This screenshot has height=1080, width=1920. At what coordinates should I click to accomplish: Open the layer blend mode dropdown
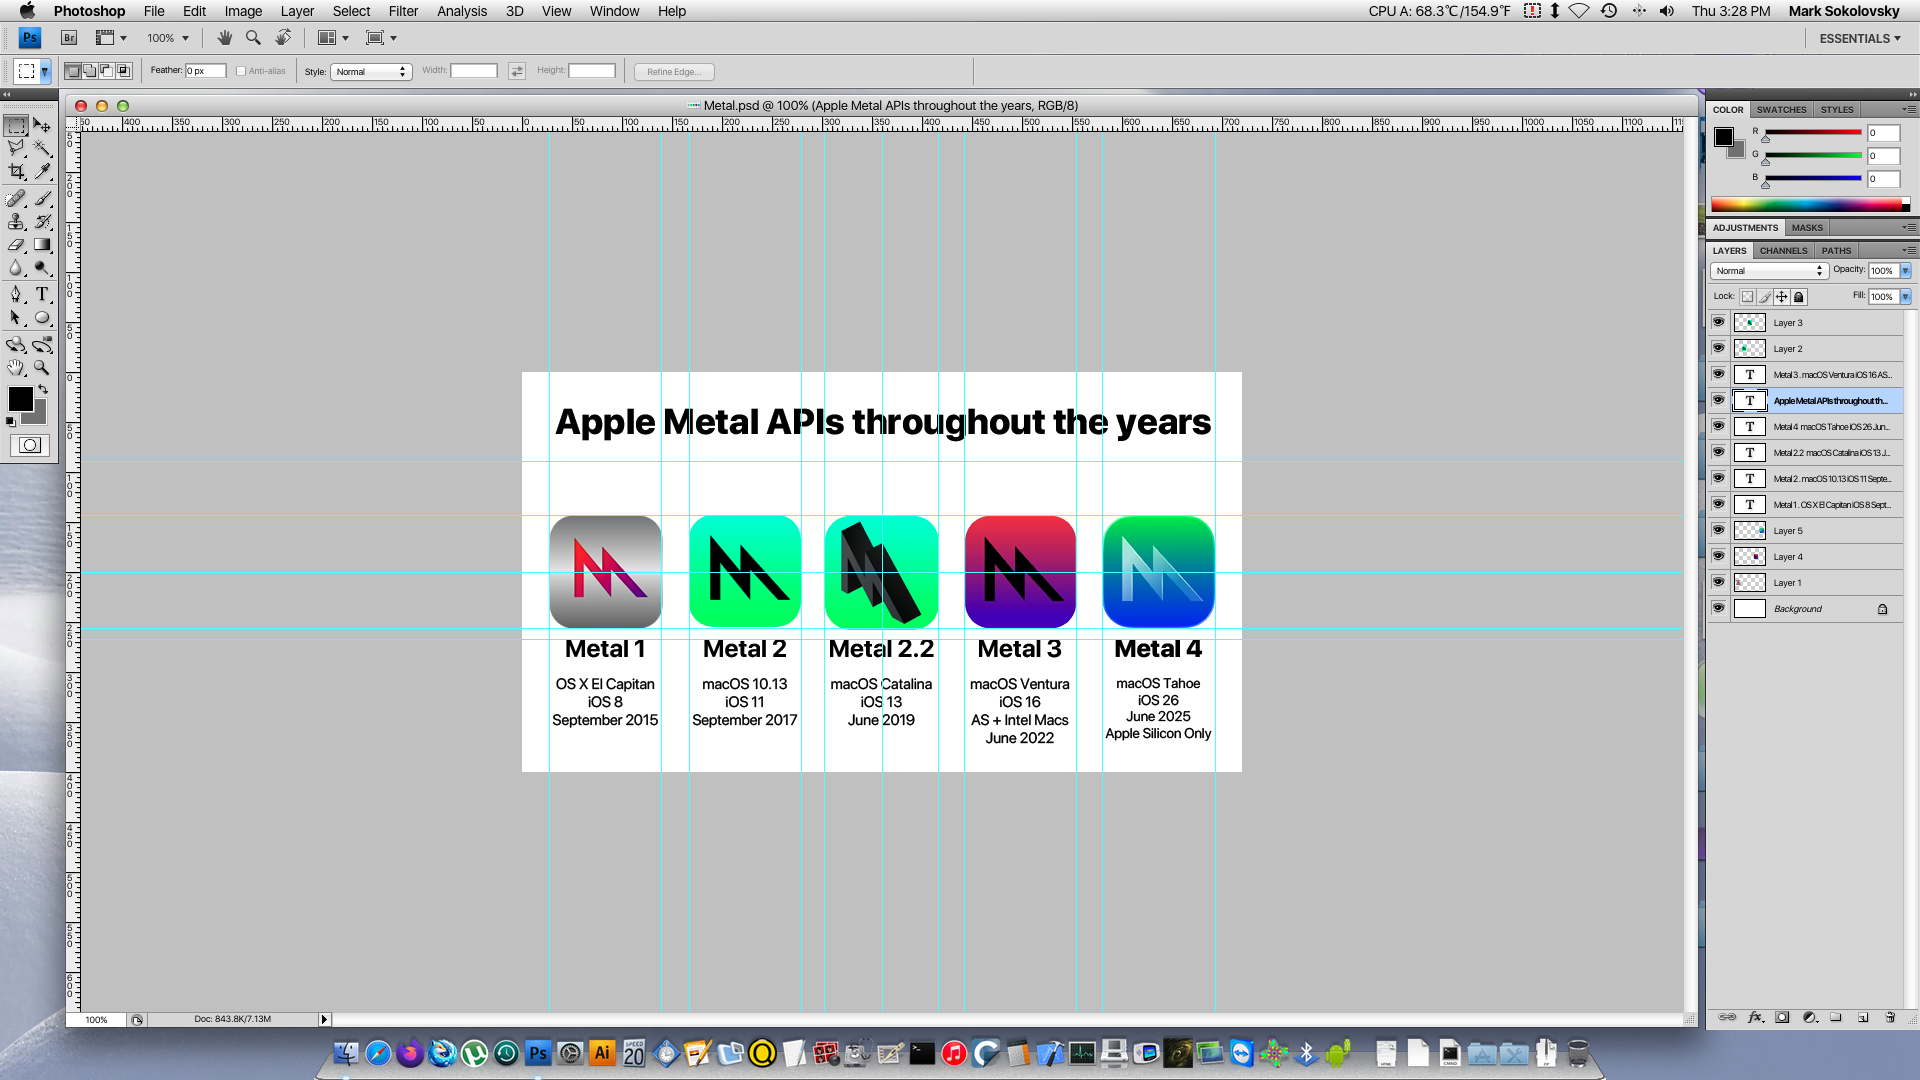pos(1769,271)
